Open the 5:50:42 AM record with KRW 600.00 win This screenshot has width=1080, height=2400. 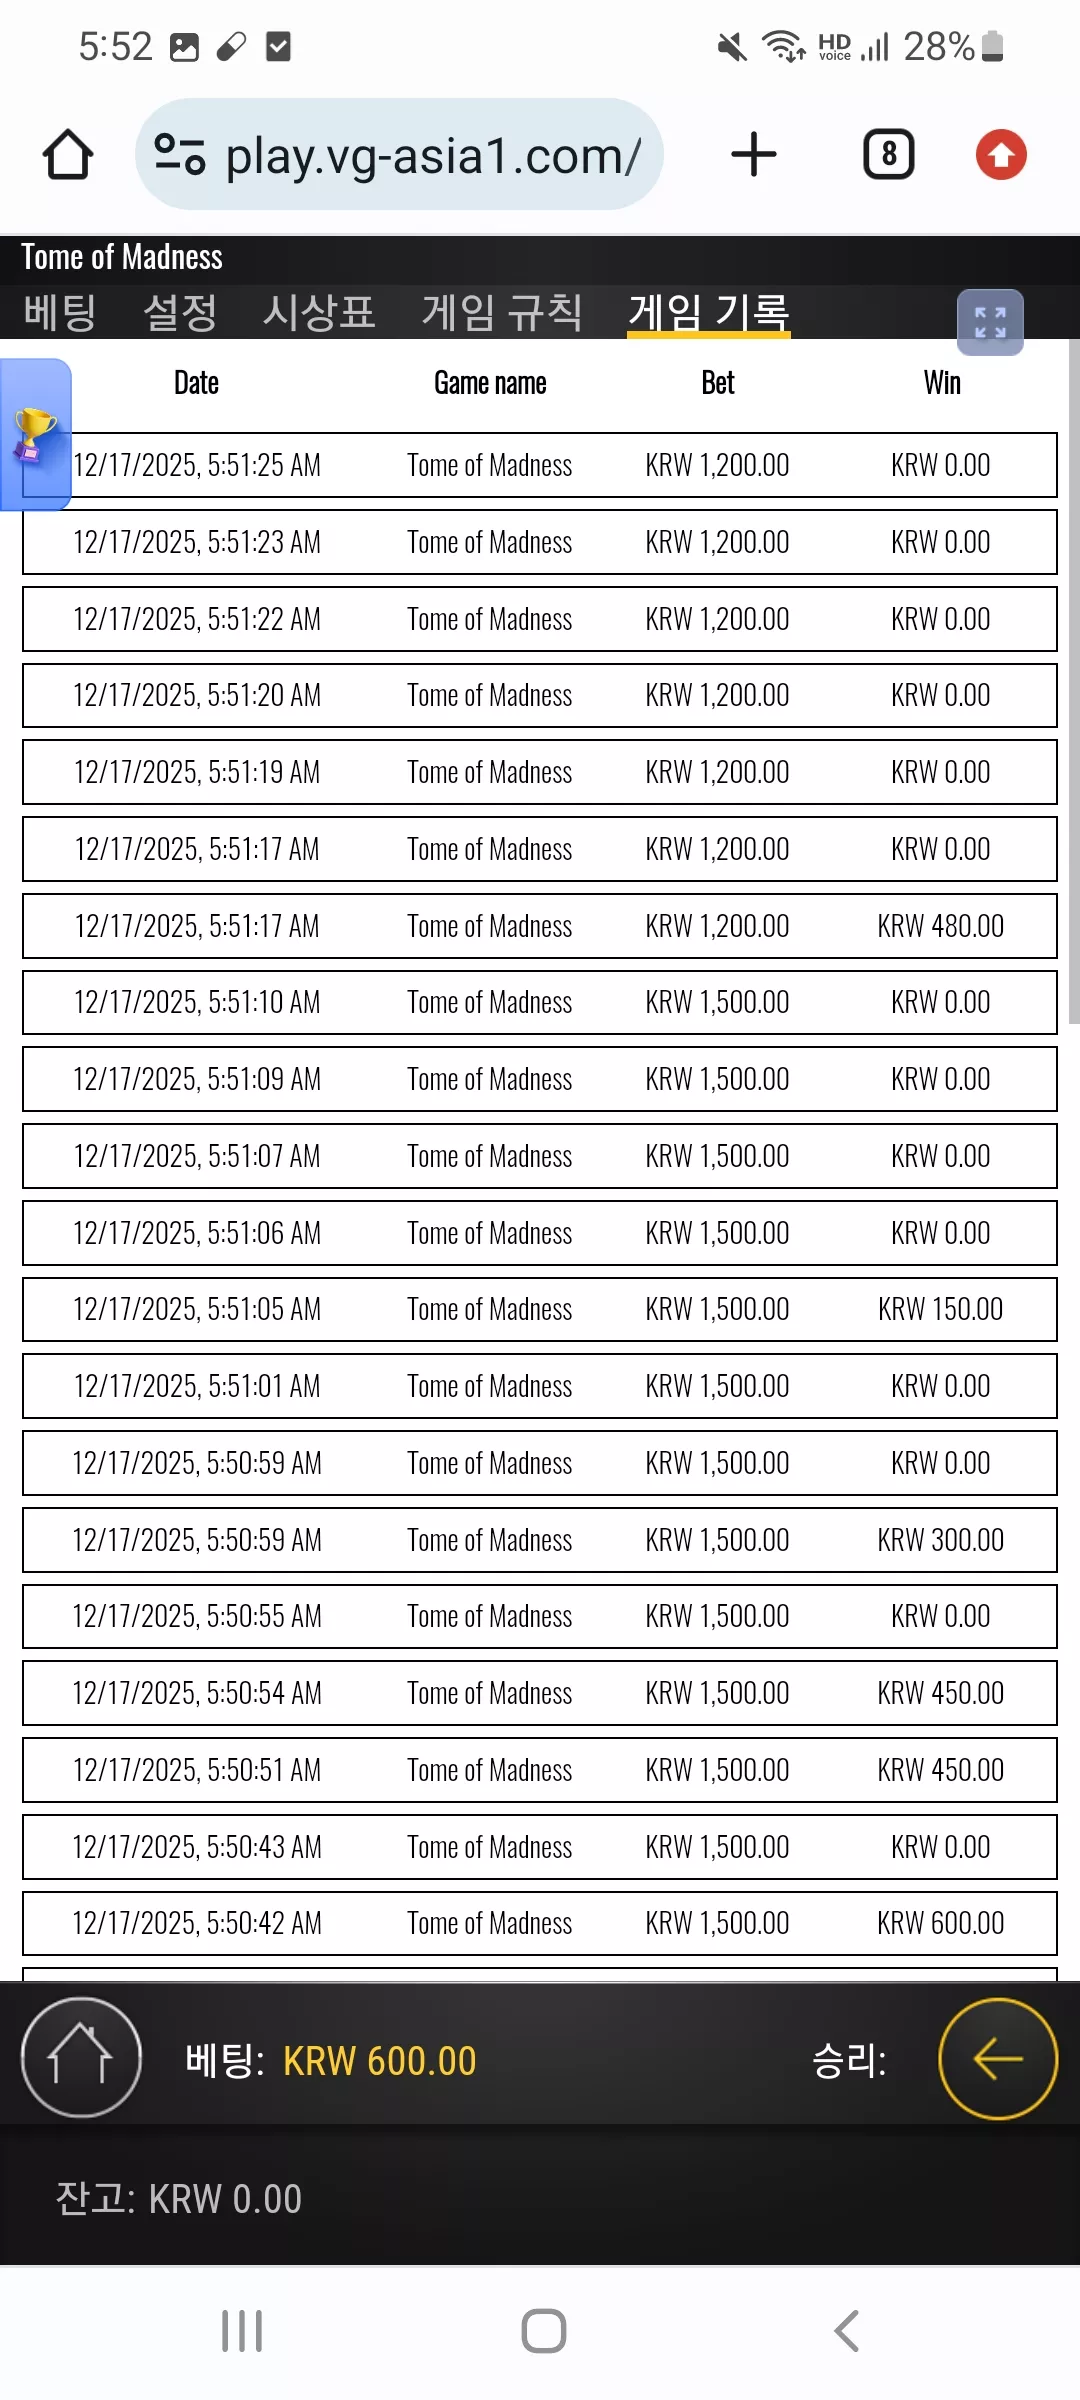coord(540,1923)
